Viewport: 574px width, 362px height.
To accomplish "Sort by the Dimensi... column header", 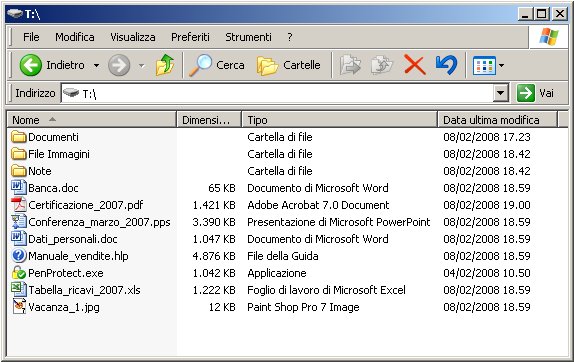I will 209,120.
